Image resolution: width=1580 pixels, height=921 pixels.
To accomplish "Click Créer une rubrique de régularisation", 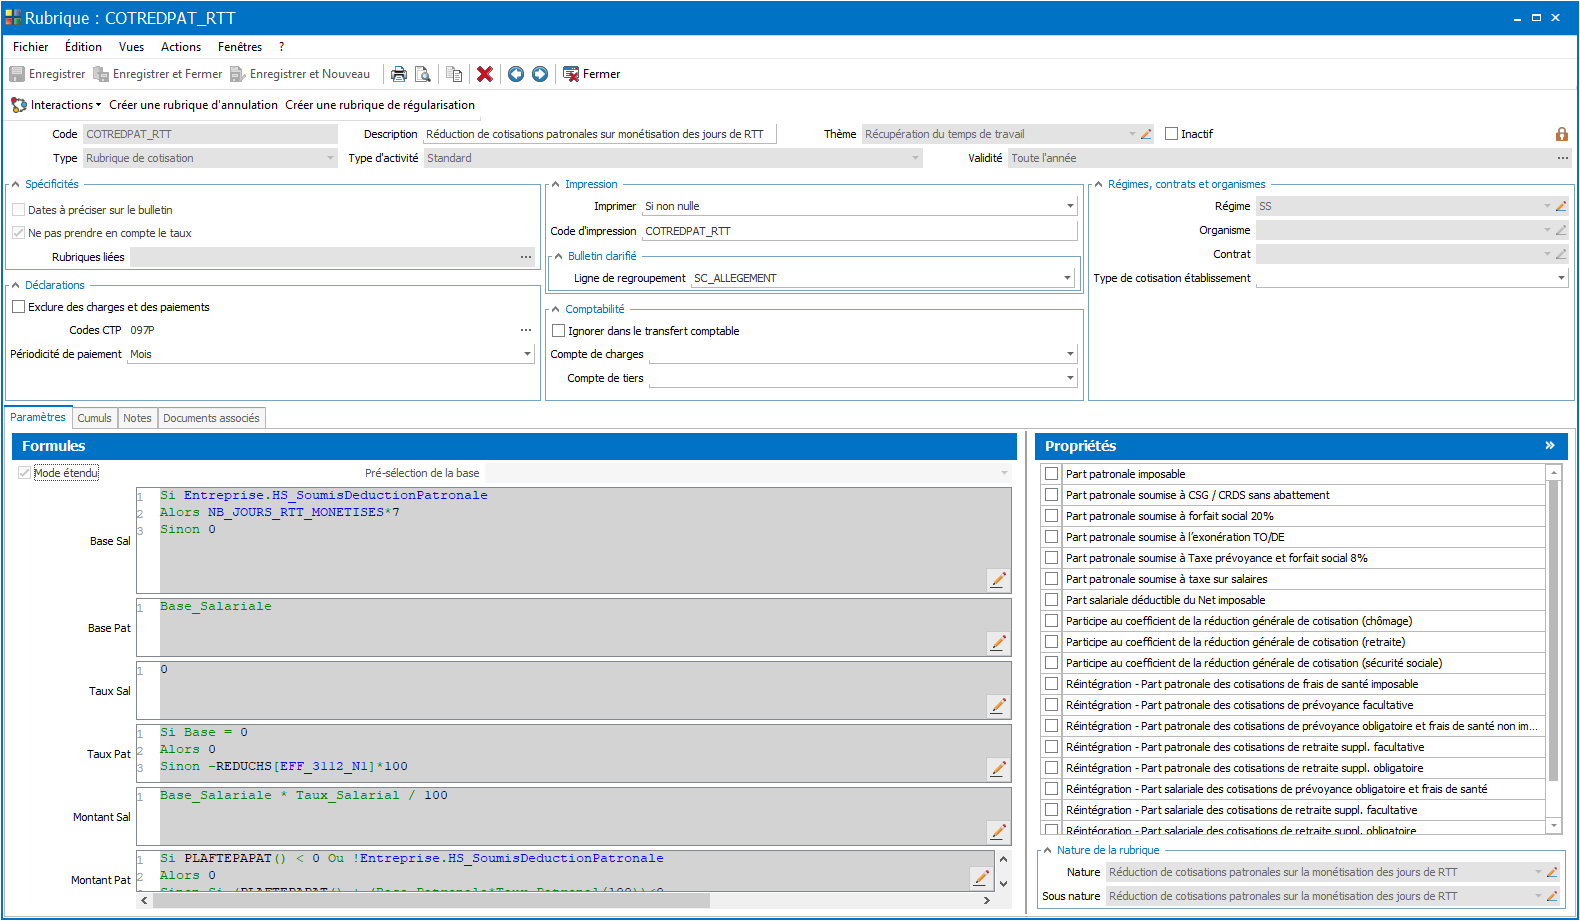I will tap(380, 105).
